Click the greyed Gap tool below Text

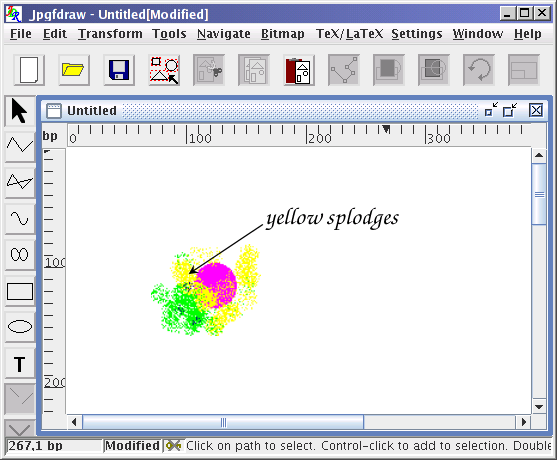click(20, 398)
